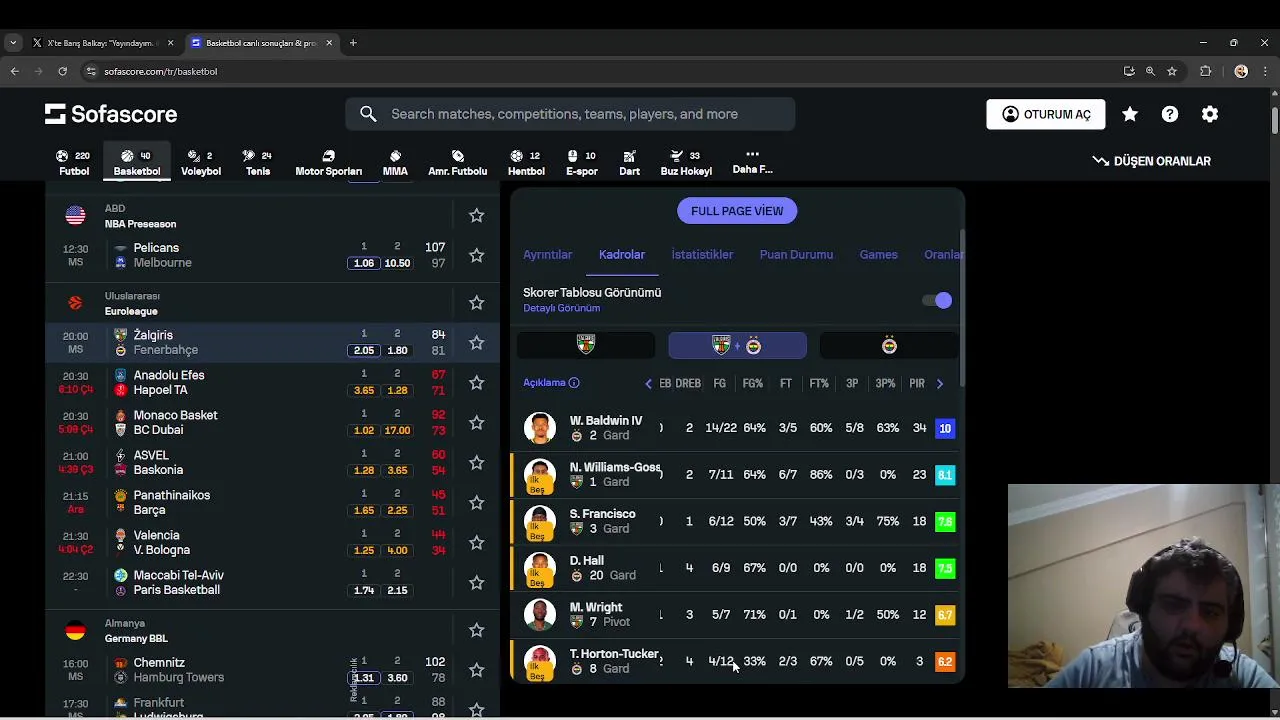Switch to Games tab
Image resolution: width=1280 pixels, height=720 pixels.
coord(878,255)
